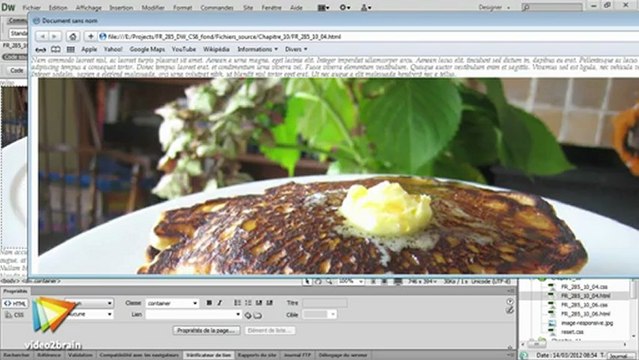Choose the Zoom magnifier tool in status bar

(x=328, y=281)
